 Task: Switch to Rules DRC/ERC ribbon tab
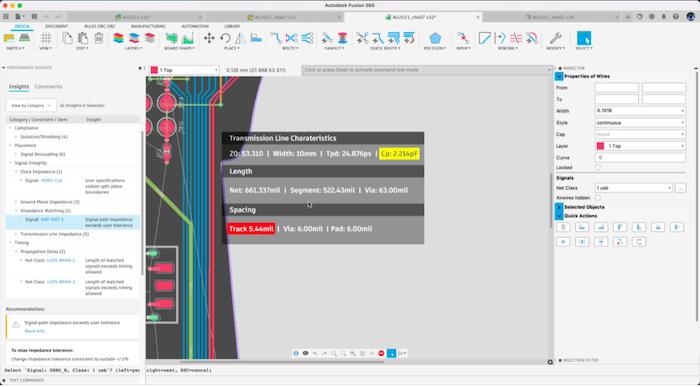[100, 26]
